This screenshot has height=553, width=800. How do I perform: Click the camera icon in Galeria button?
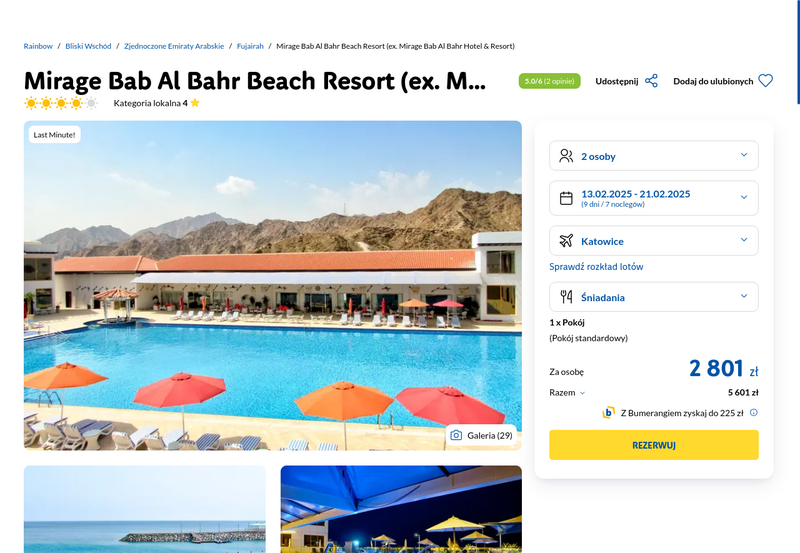coord(456,435)
